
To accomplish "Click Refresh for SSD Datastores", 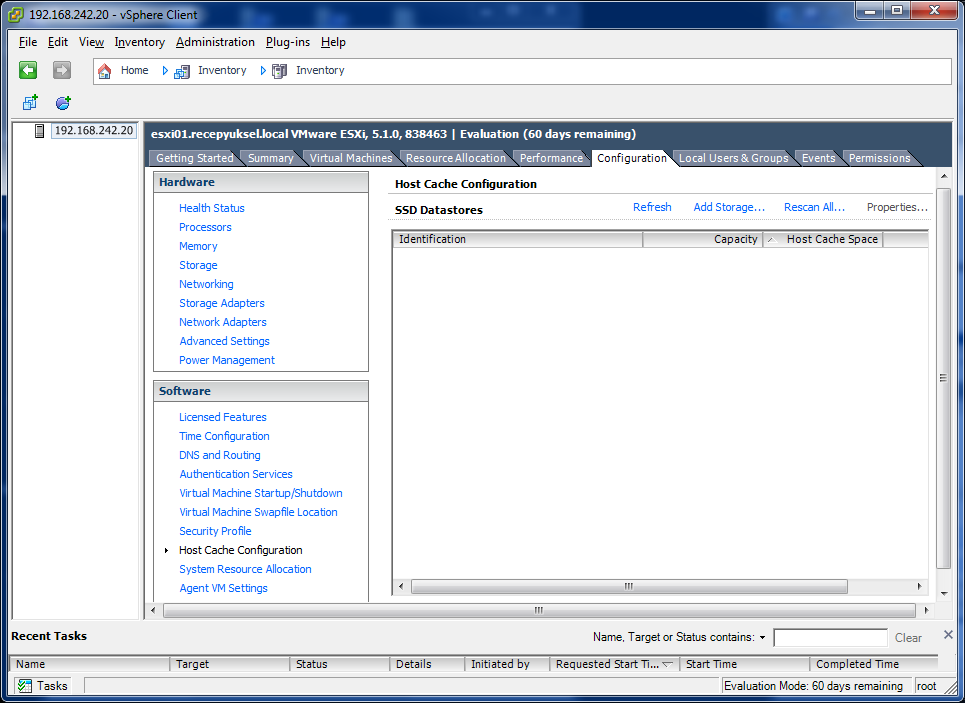I will point(652,207).
